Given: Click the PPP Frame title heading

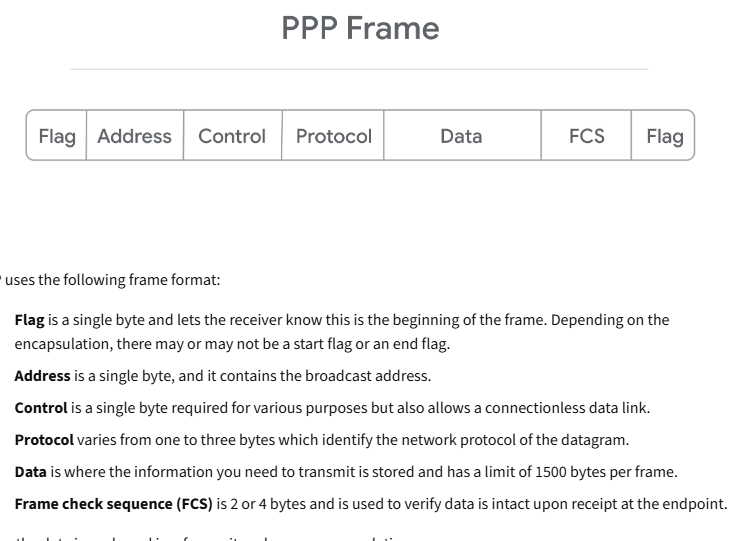Looking at the screenshot, I should [x=360, y=28].
